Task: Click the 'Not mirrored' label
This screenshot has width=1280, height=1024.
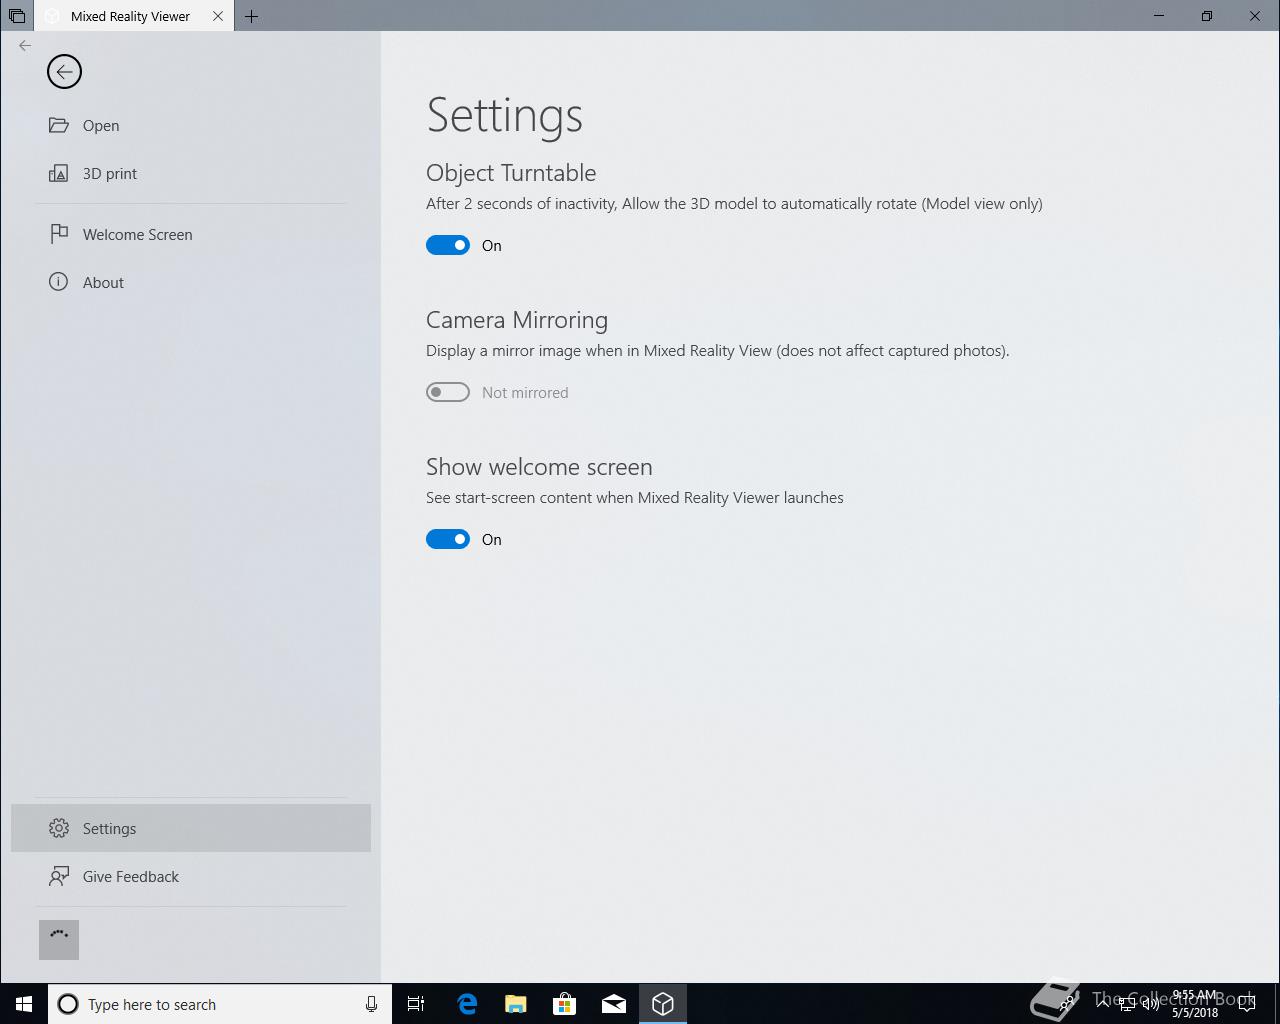Action: coord(525,392)
